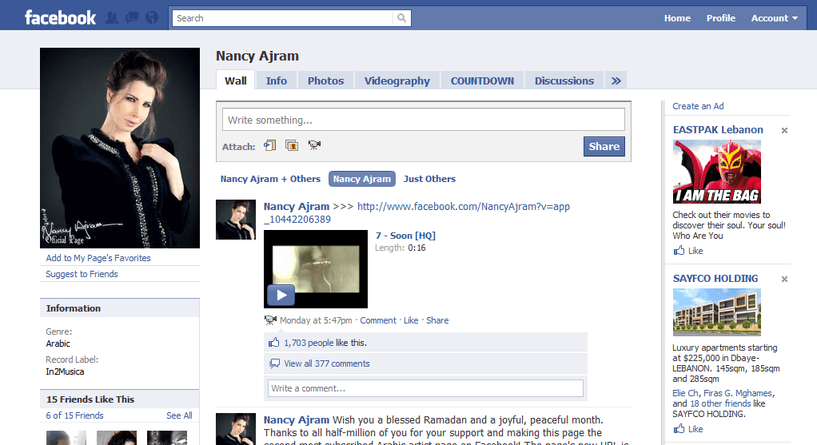817x445 pixels.
Task: Dismiss the EASTPAK Lebanon ad
Action: [x=784, y=130]
